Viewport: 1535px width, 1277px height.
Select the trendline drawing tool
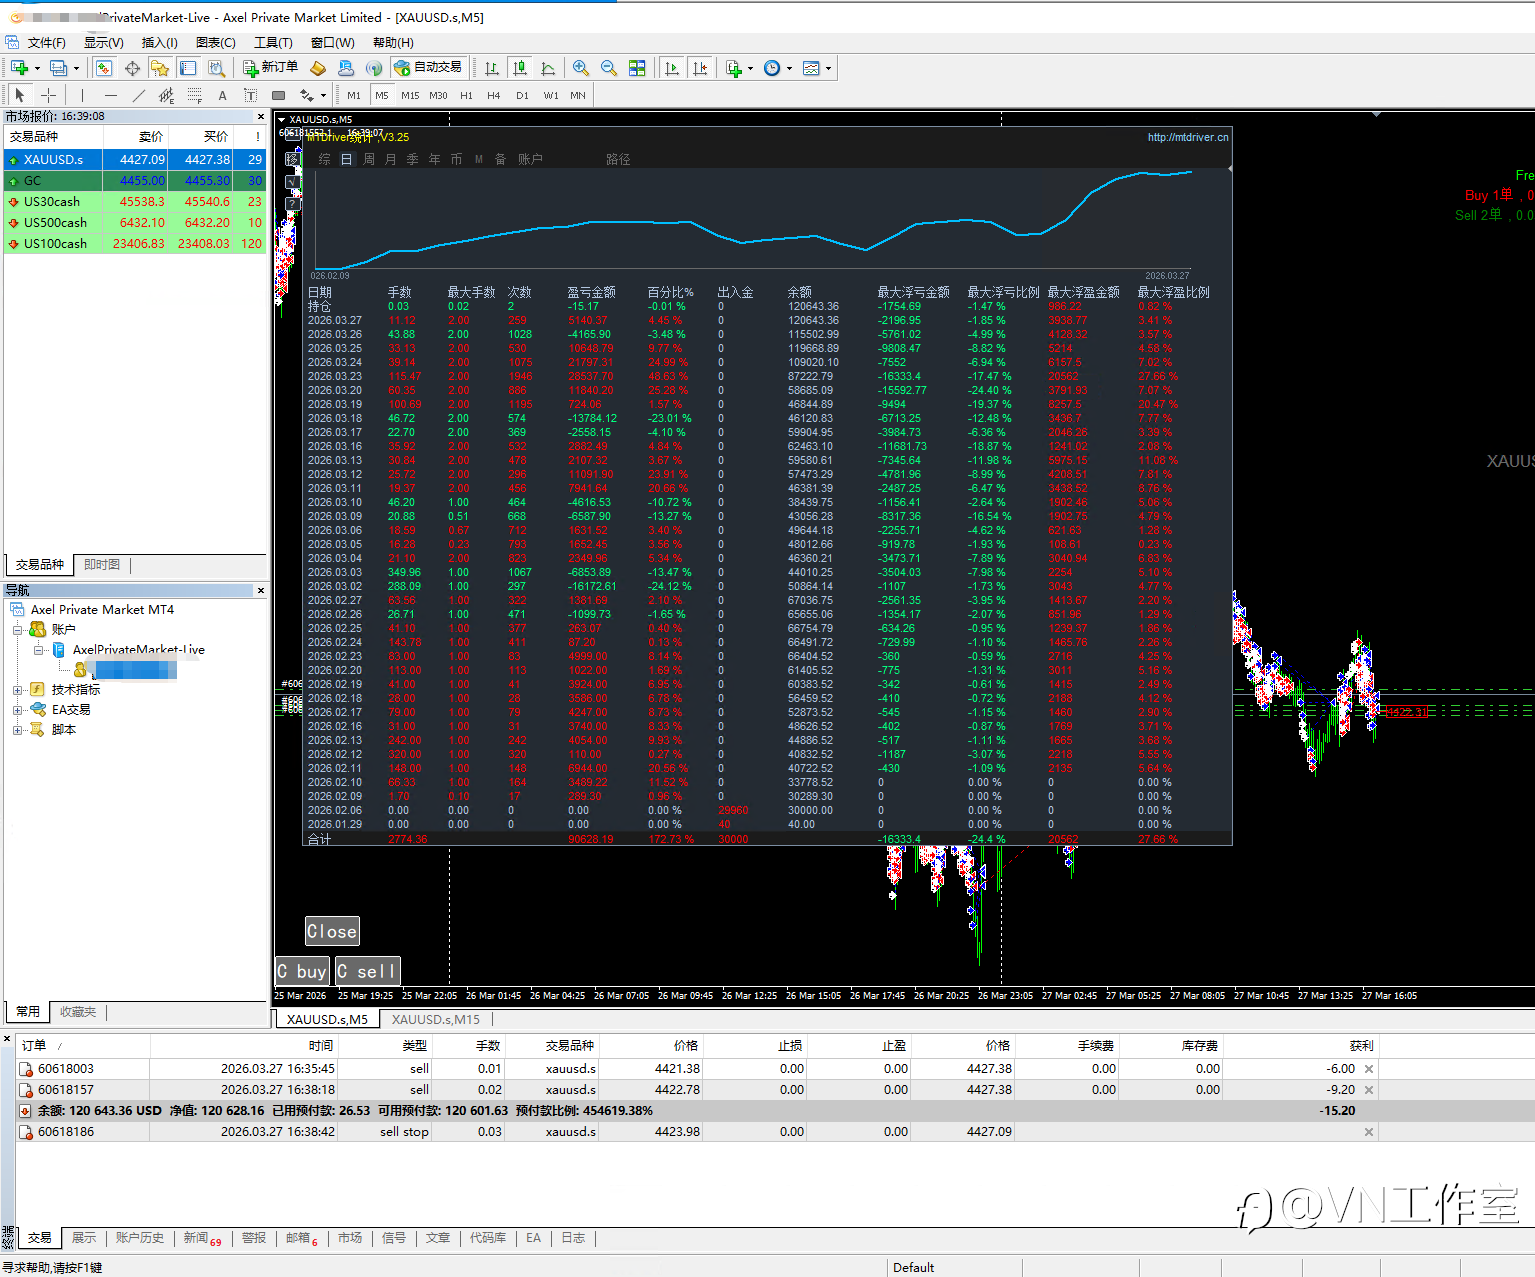click(139, 95)
